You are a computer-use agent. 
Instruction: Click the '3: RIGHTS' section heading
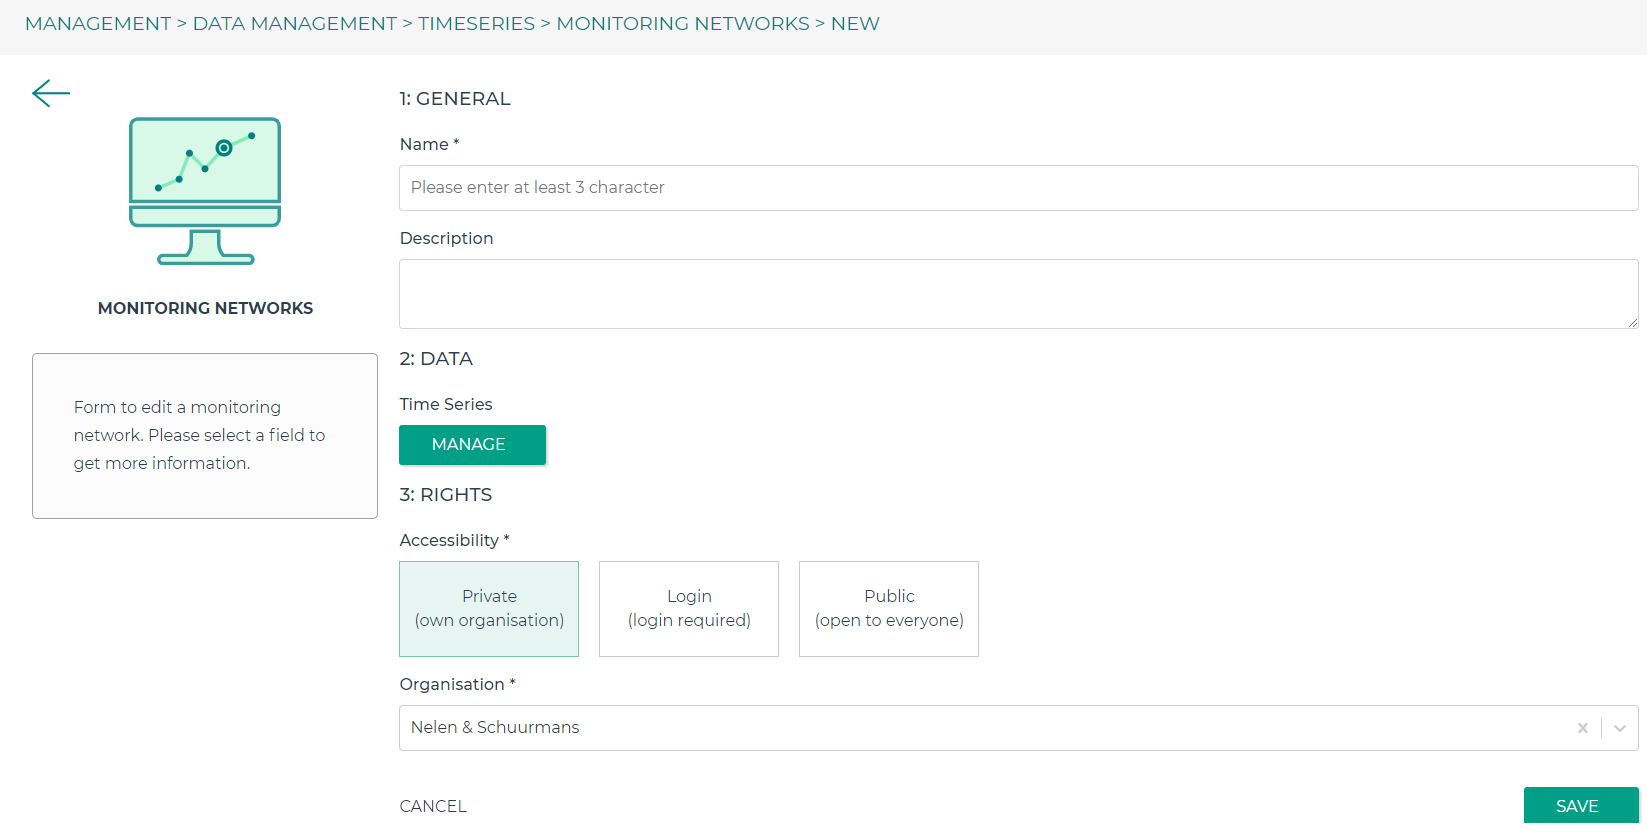point(446,495)
